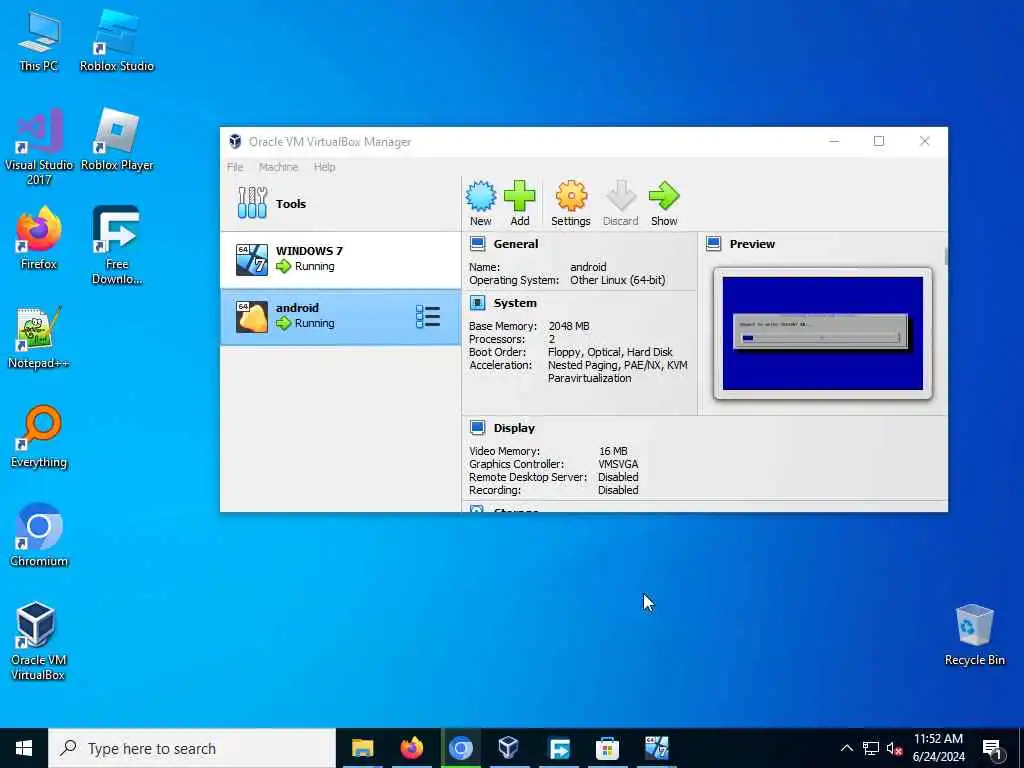Click the Base Memory 2048 MB value
The width and height of the screenshot is (1024, 768).
pyautogui.click(x=569, y=326)
